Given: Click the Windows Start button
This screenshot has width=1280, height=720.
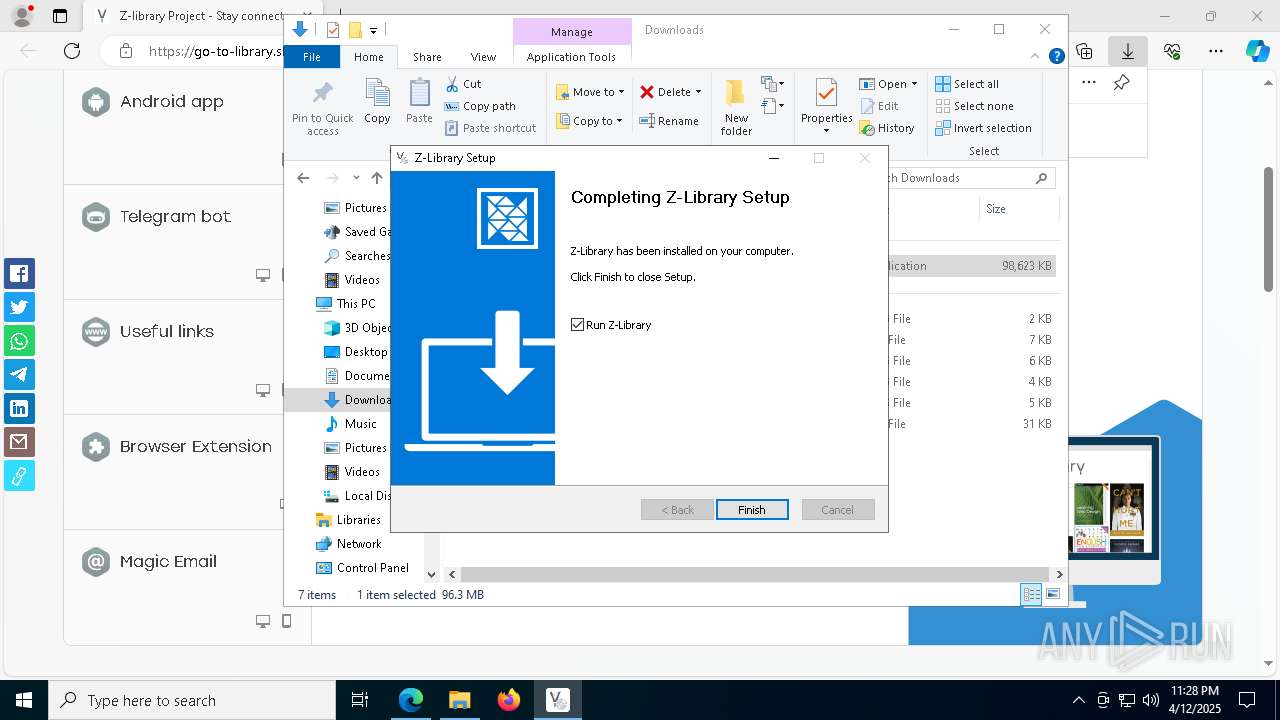Looking at the screenshot, I should (x=23, y=700).
